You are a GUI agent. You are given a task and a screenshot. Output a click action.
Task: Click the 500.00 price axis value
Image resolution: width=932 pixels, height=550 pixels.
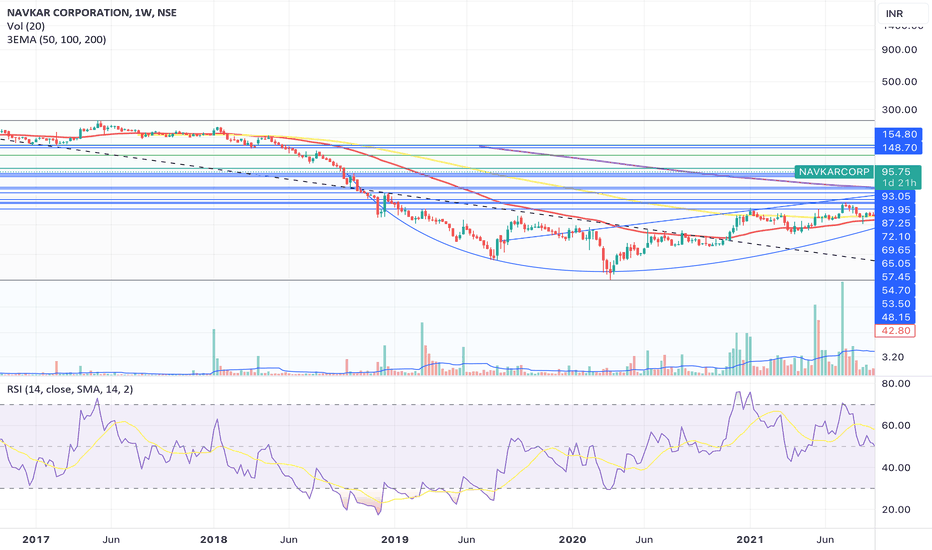click(x=899, y=82)
